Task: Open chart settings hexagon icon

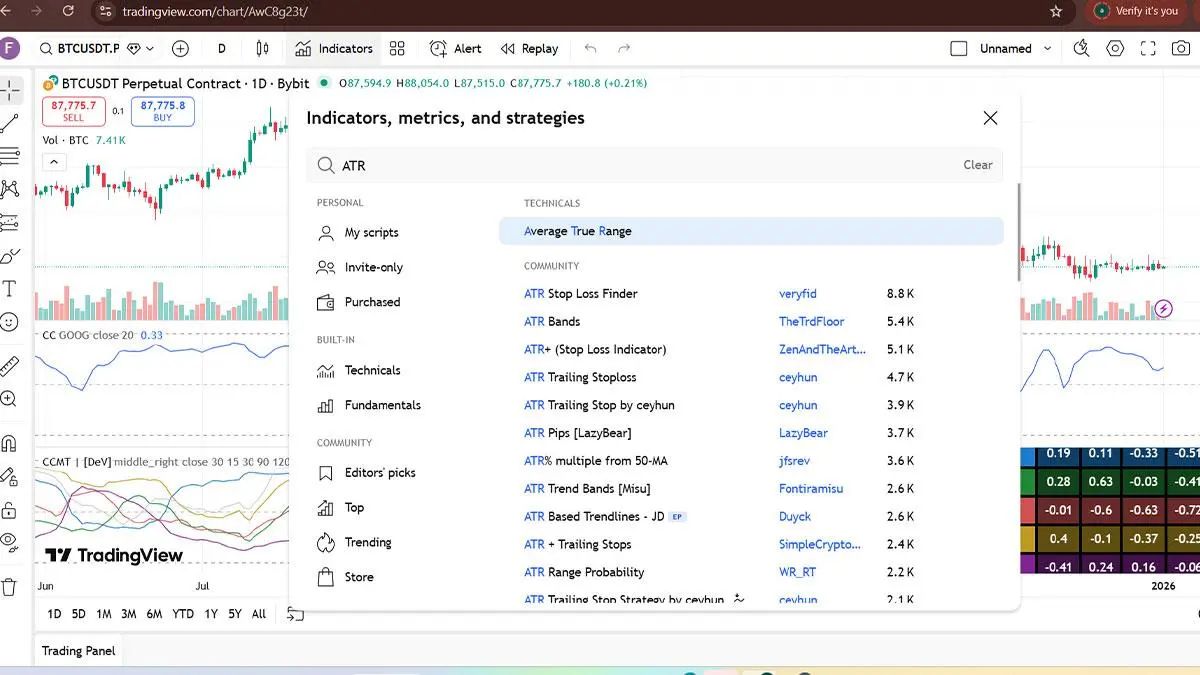Action: click(1115, 48)
